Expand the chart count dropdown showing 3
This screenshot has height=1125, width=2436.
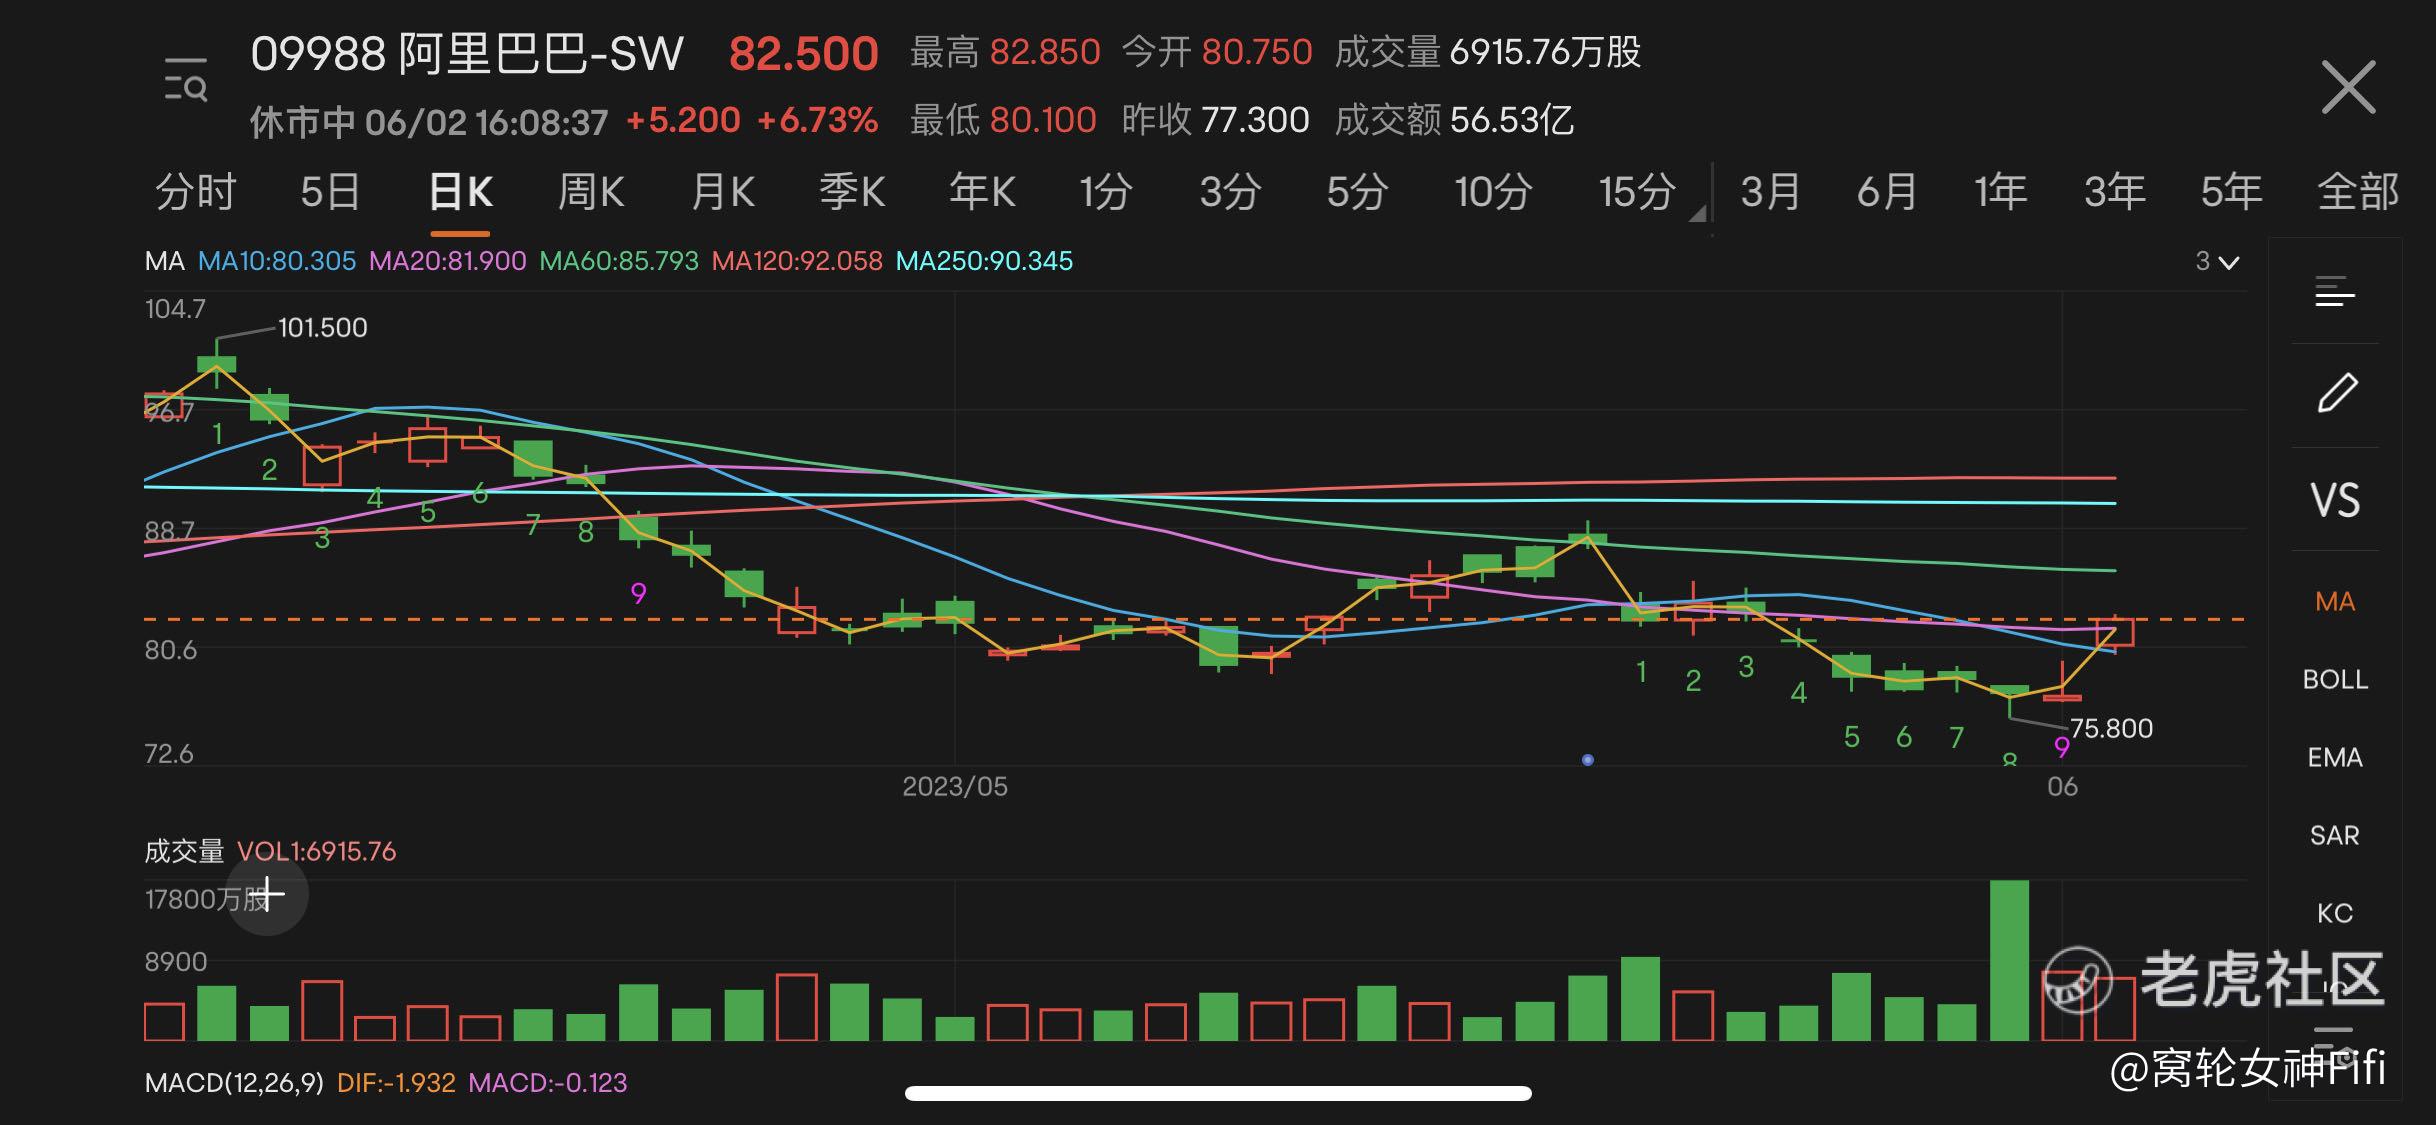pyautogui.click(x=2217, y=262)
